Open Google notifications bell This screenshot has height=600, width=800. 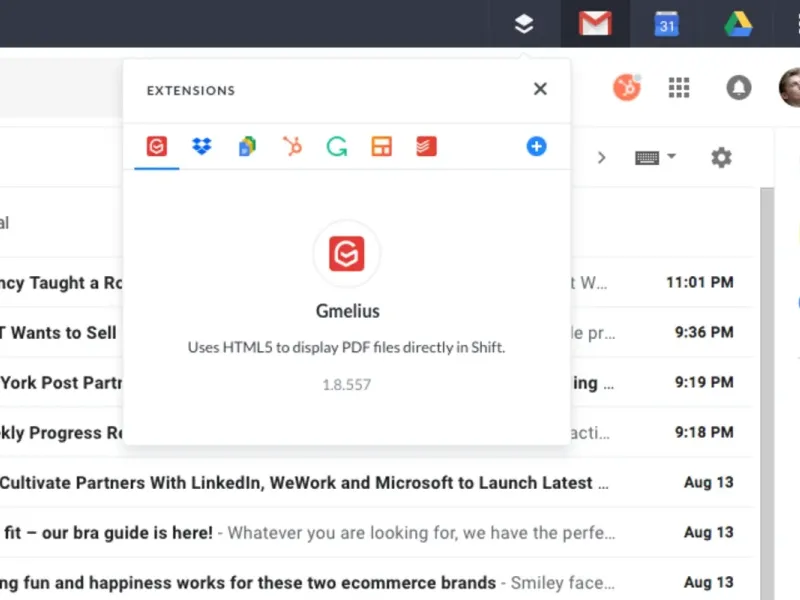coord(738,88)
